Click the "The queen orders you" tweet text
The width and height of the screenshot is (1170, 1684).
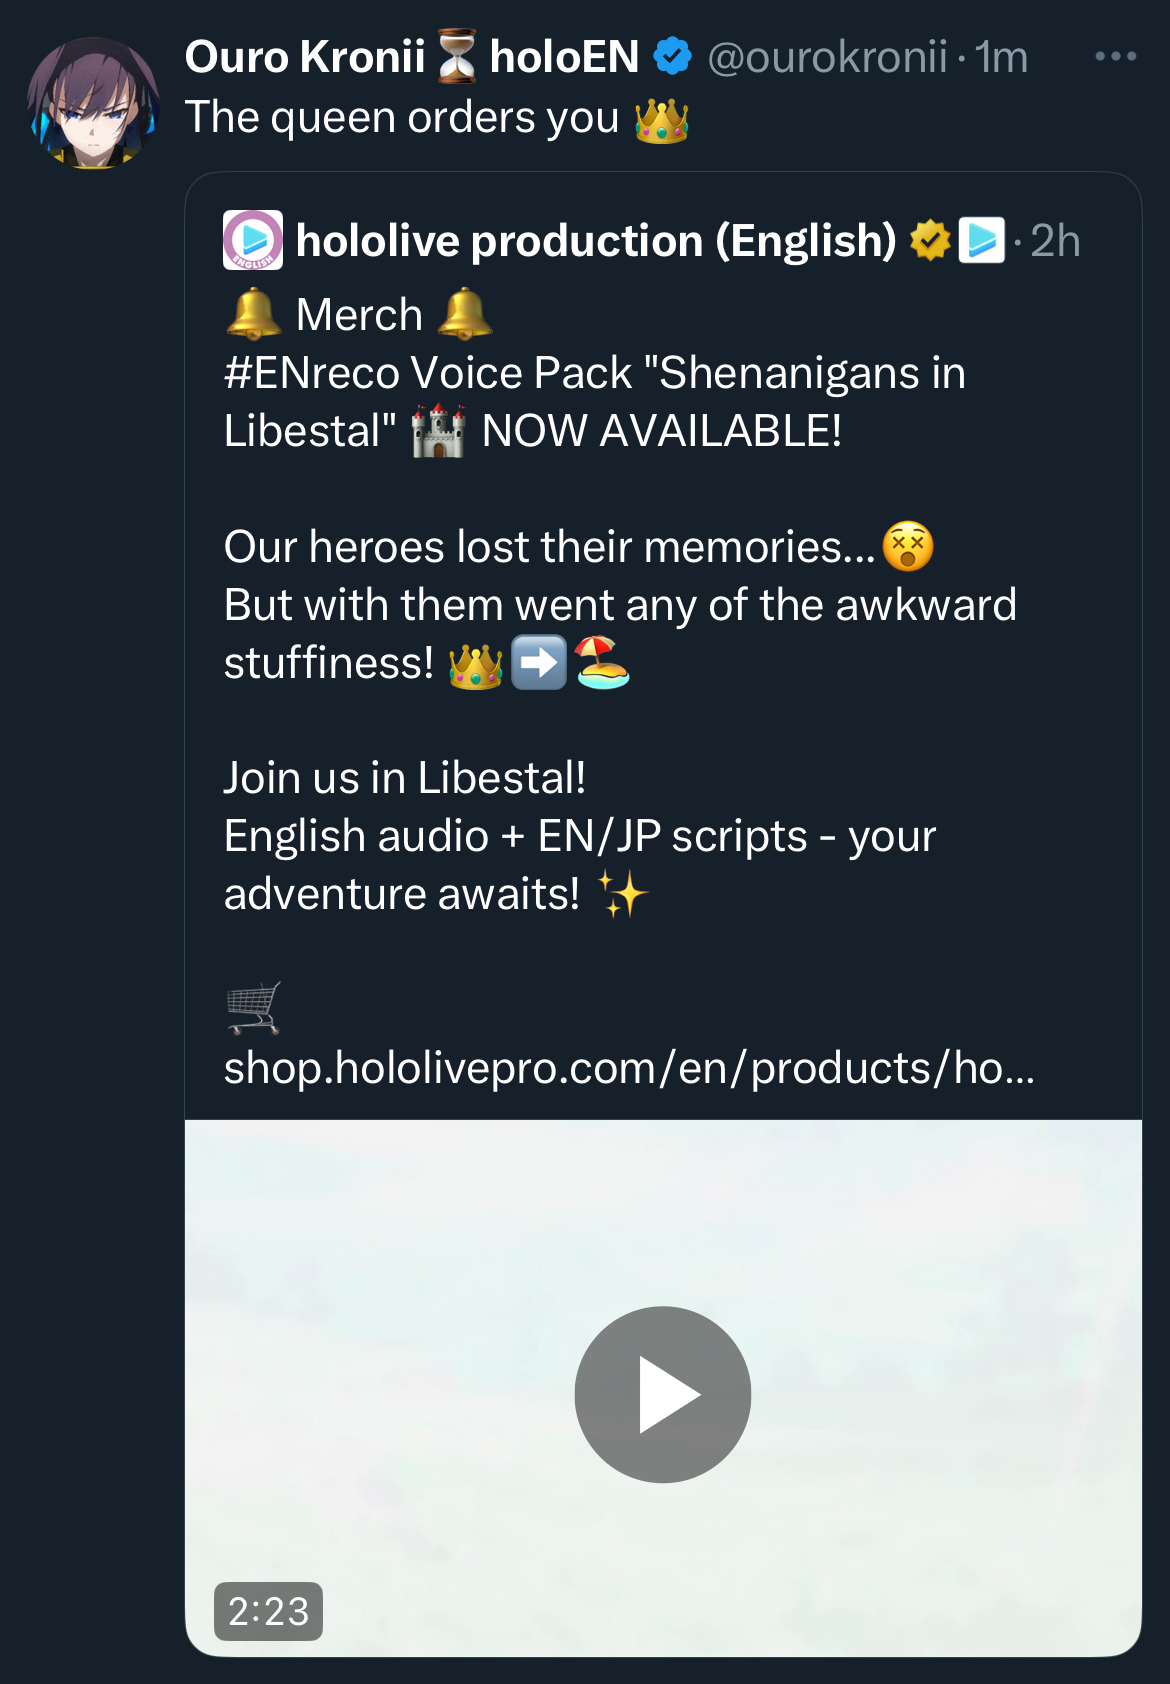(402, 118)
